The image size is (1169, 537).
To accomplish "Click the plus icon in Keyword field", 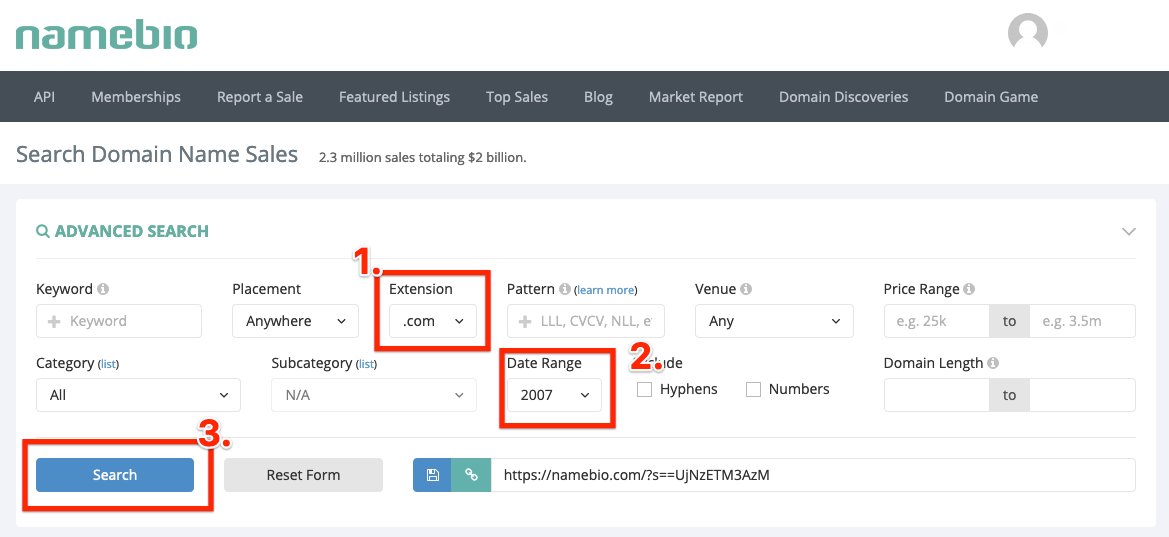I will click(54, 321).
